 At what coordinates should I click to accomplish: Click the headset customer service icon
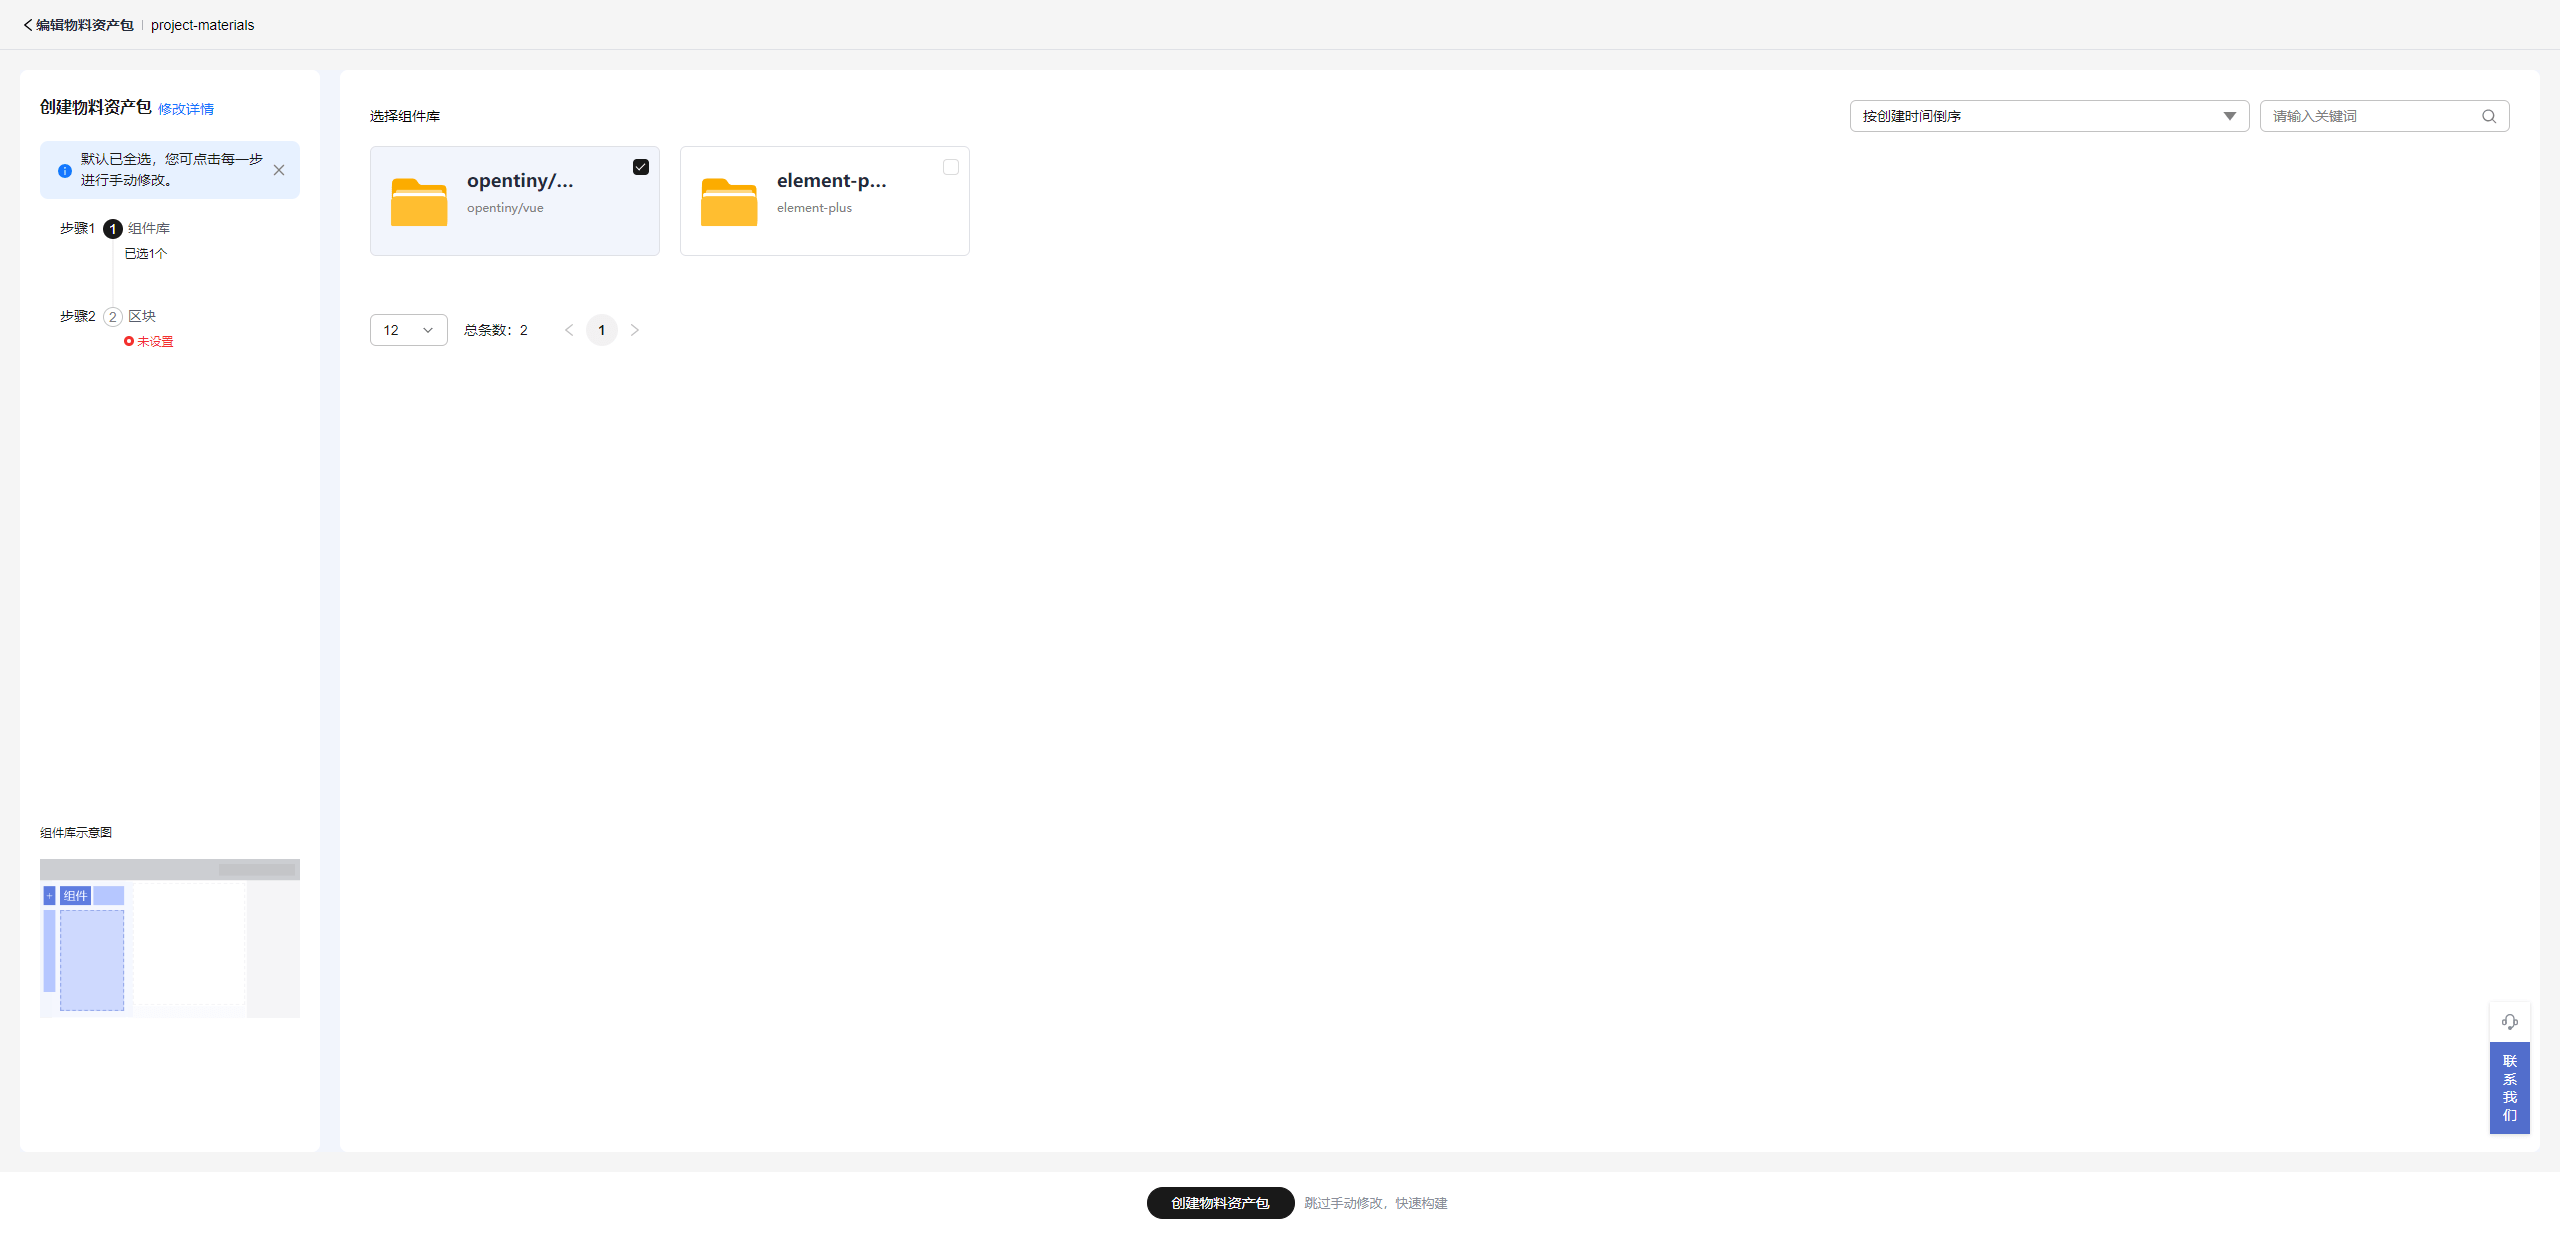coord(2509,1022)
